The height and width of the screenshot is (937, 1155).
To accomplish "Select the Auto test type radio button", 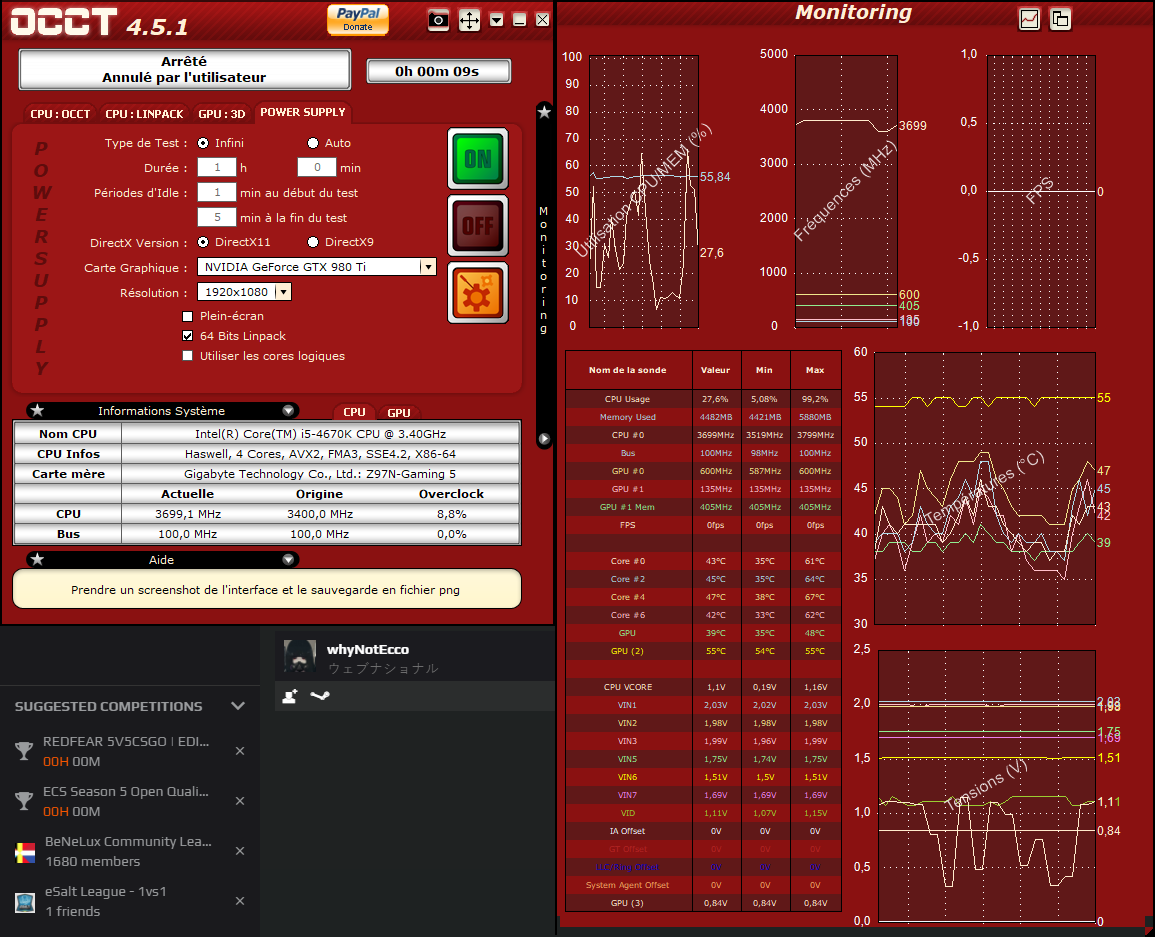I will pos(313,143).
